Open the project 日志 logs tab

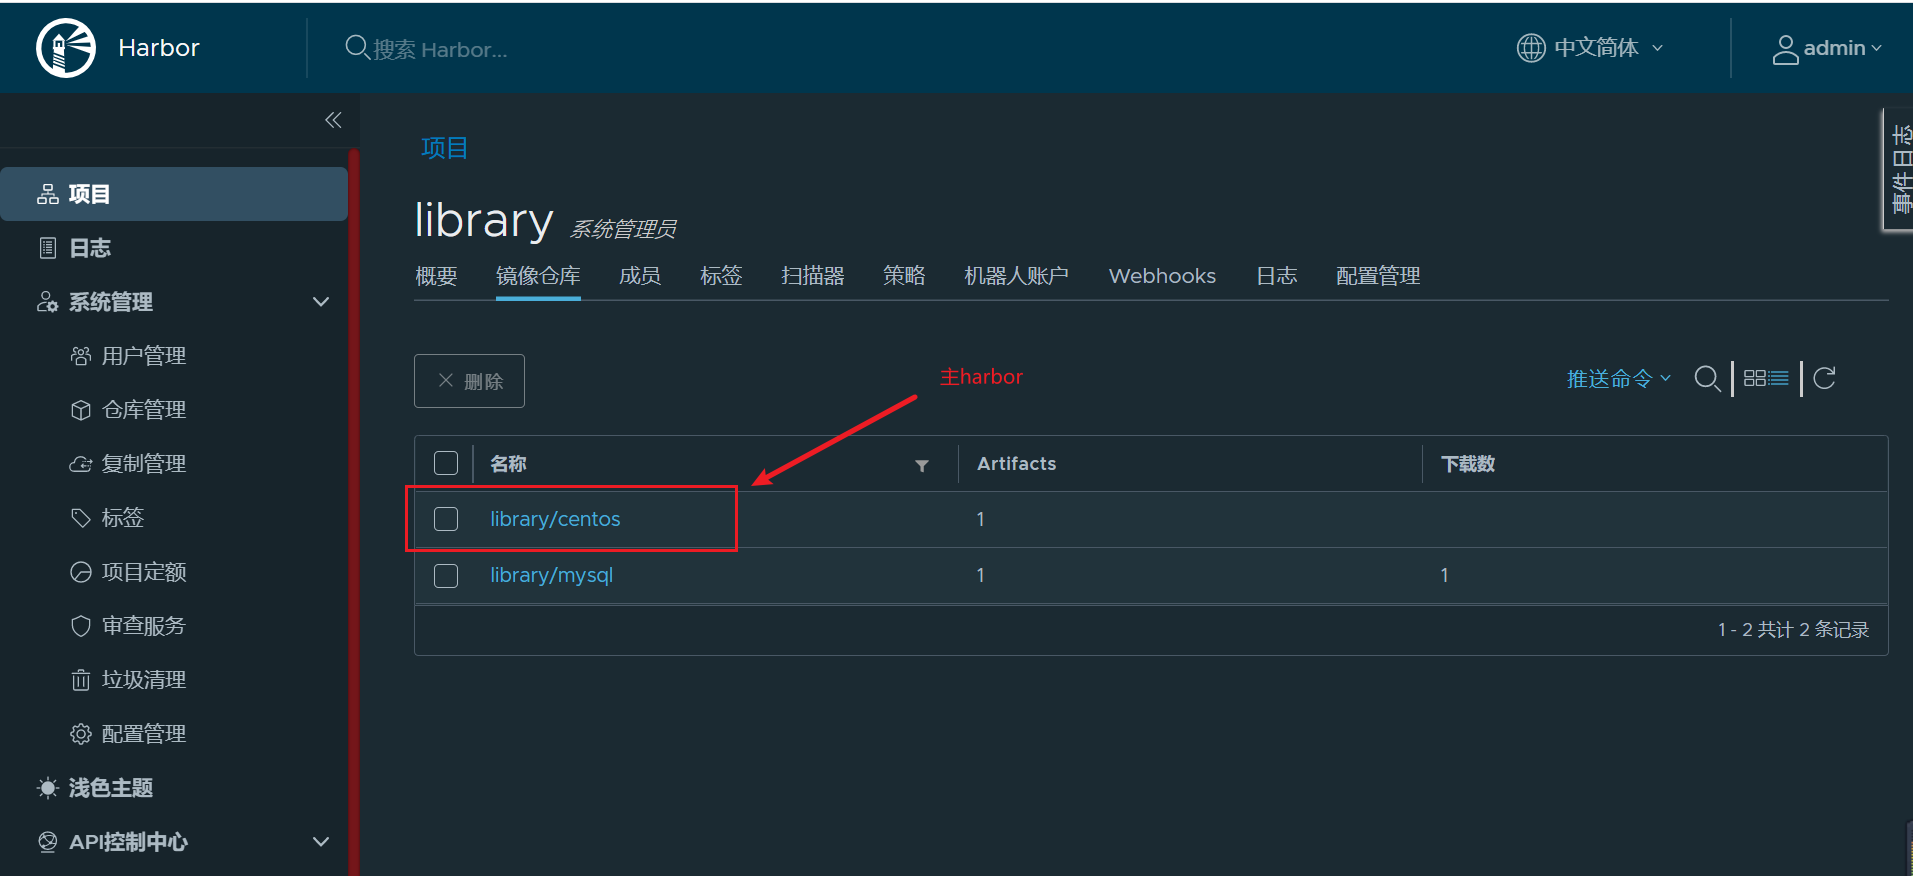(x=1277, y=276)
